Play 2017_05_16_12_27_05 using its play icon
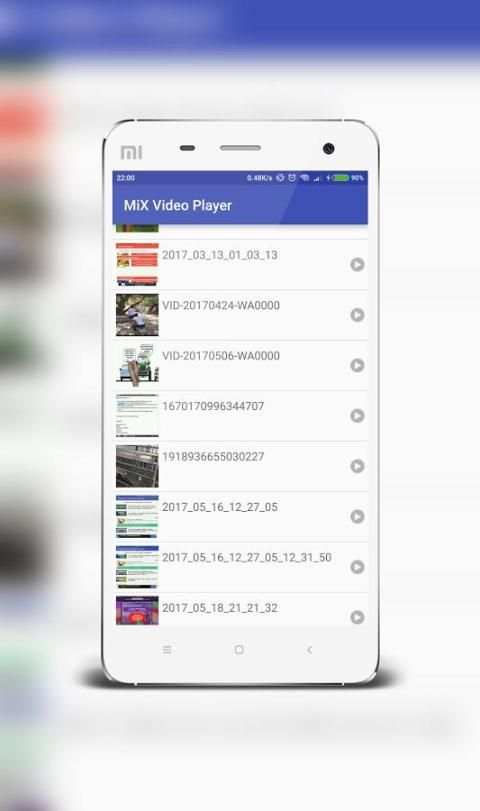 357,516
